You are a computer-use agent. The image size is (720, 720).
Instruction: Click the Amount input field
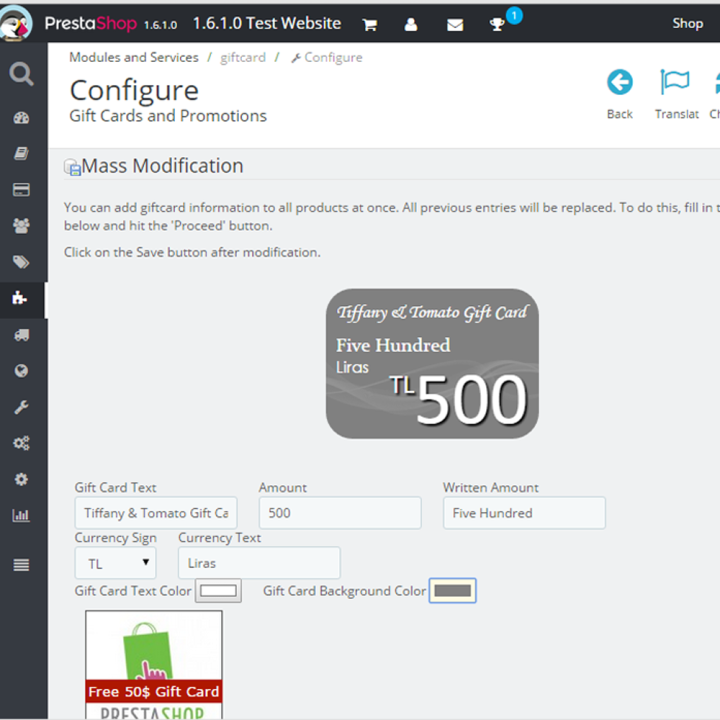(x=340, y=513)
